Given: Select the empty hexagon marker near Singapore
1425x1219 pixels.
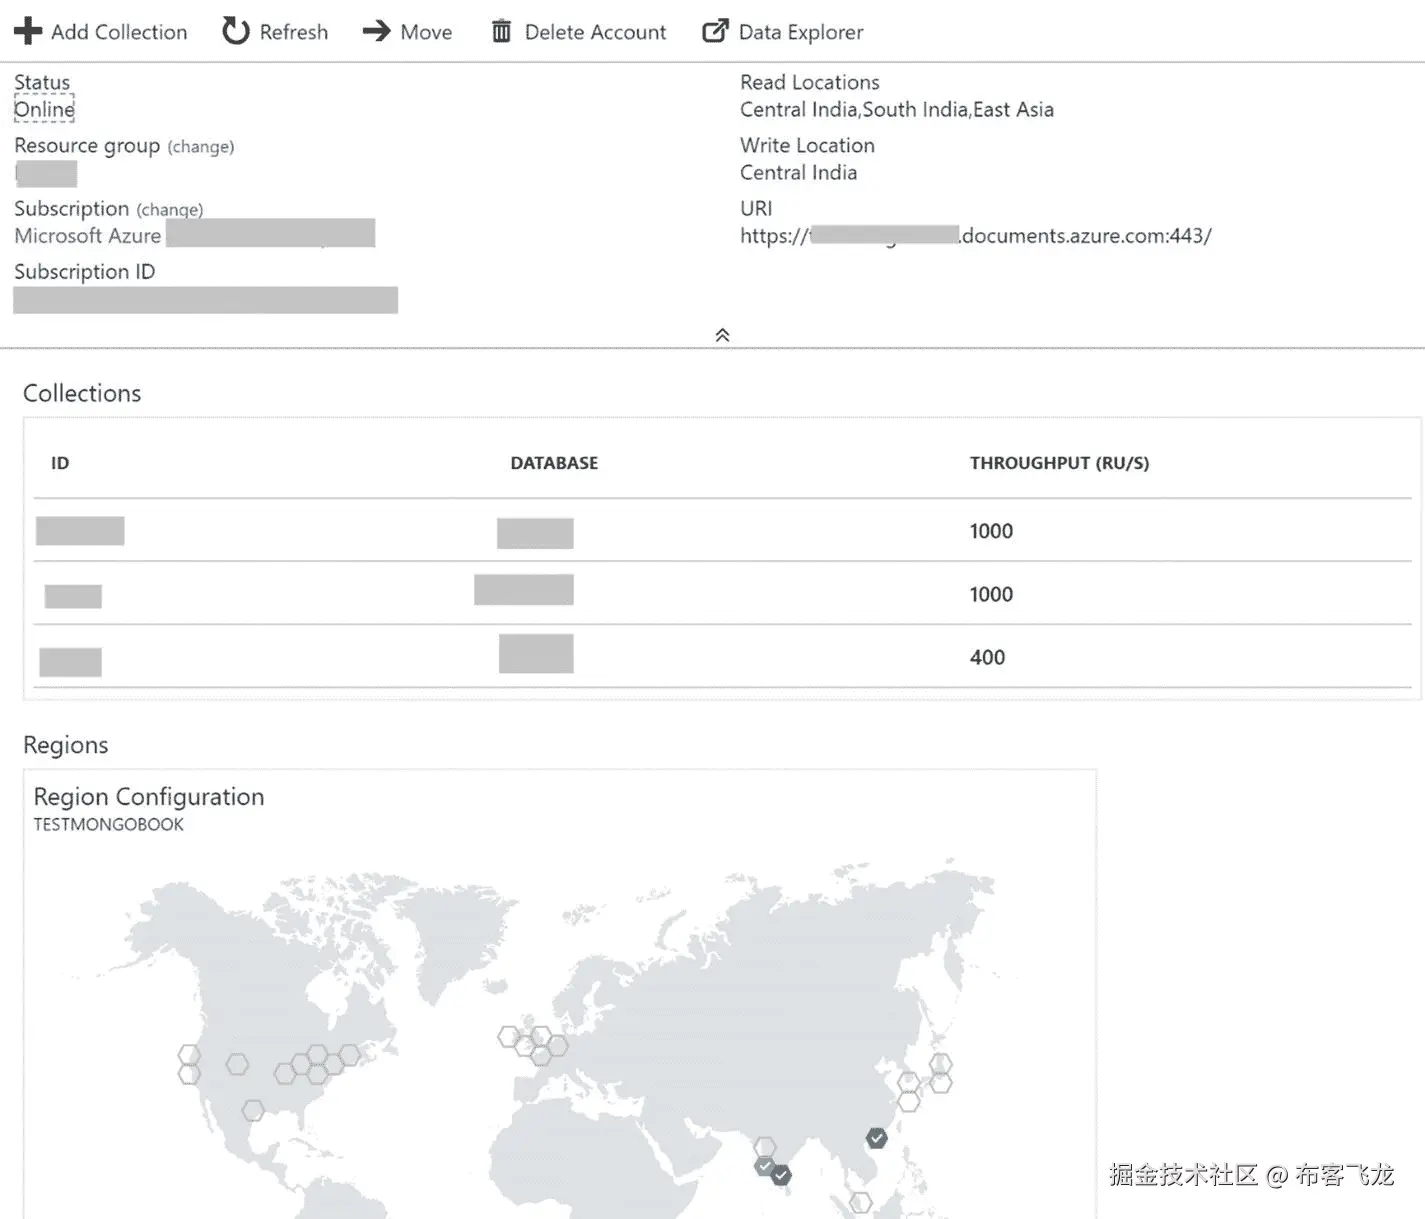Looking at the screenshot, I should [x=860, y=1202].
